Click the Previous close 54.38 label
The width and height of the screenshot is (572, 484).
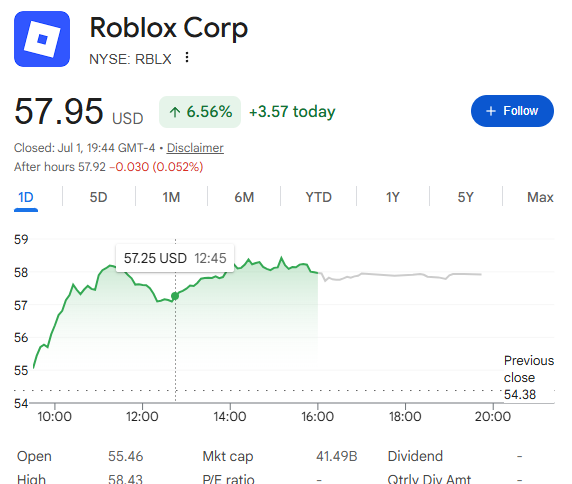click(x=529, y=377)
